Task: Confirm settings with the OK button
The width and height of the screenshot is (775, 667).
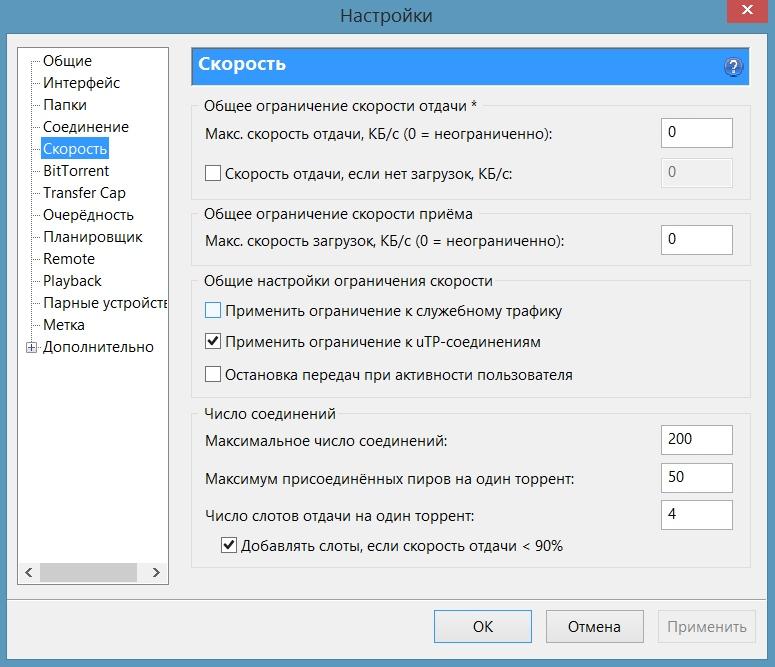Action: pos(483,626)
